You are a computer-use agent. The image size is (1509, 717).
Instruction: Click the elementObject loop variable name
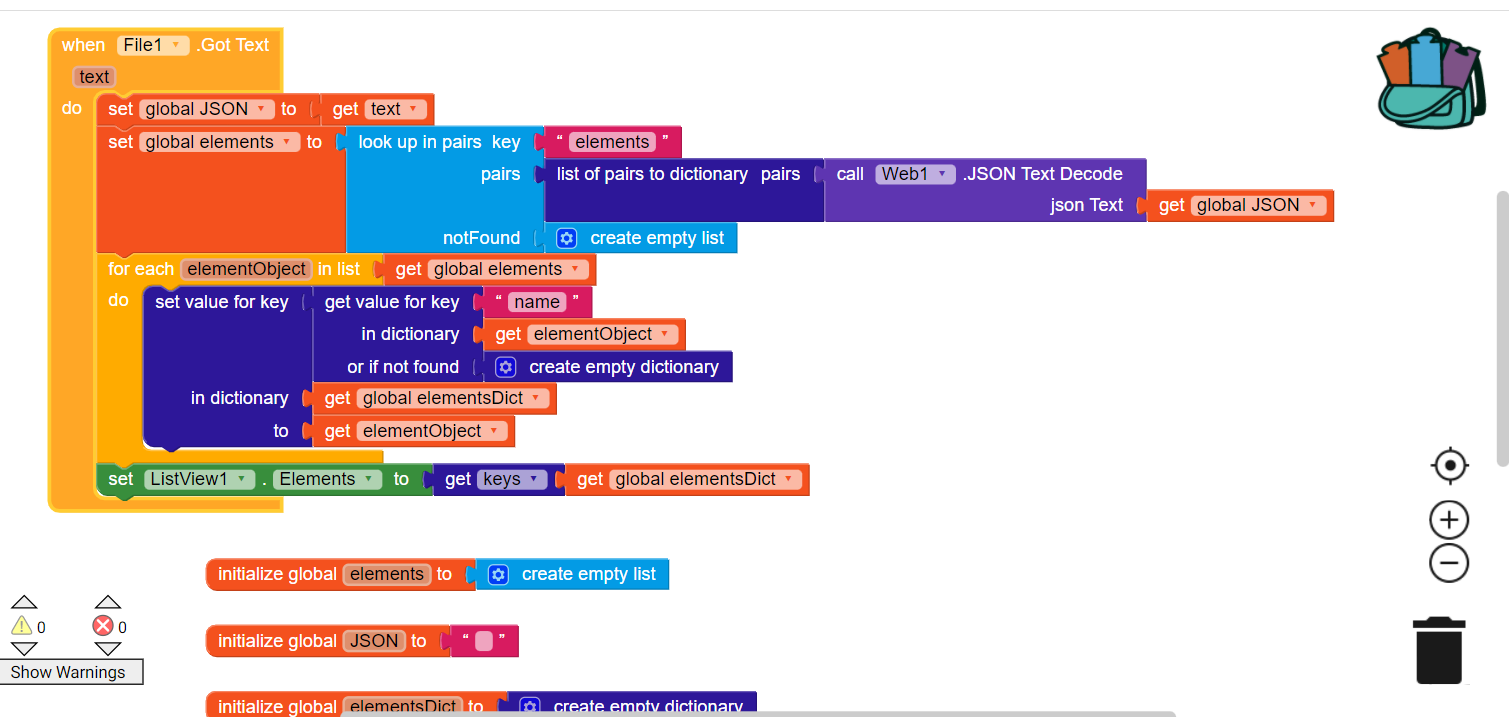(x=246, y=269)
